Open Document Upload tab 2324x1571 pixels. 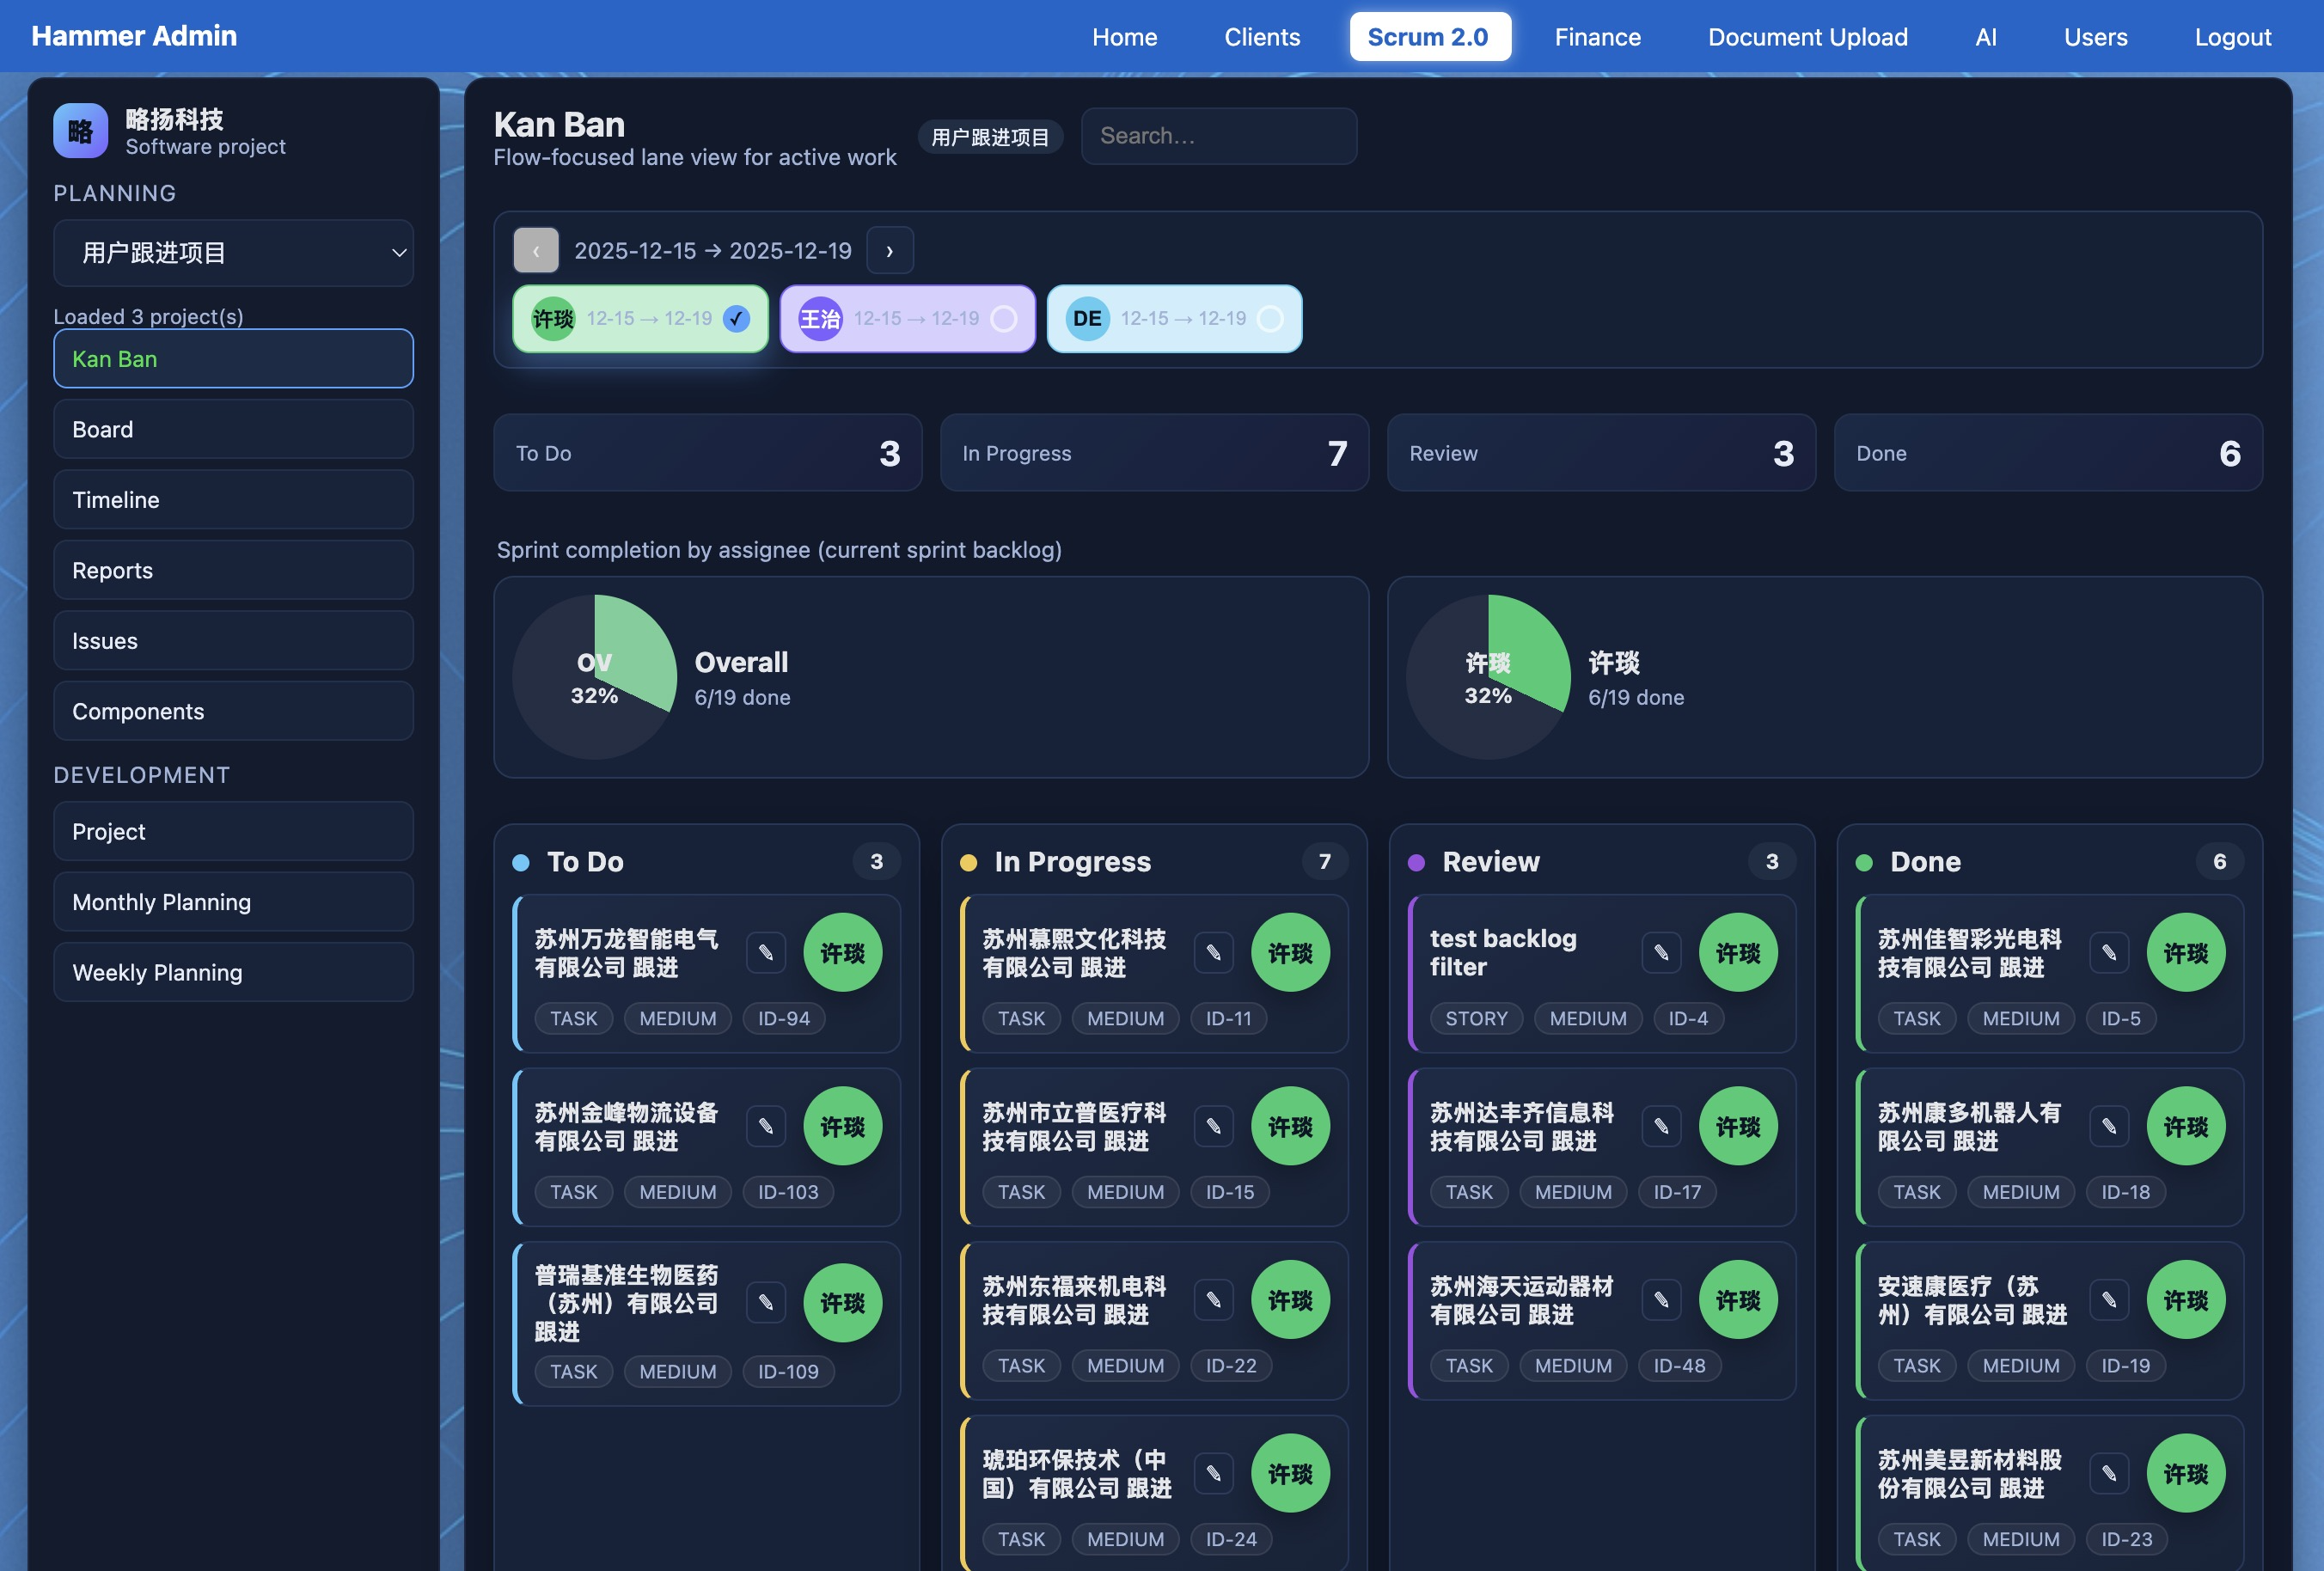coord(1808,37)
